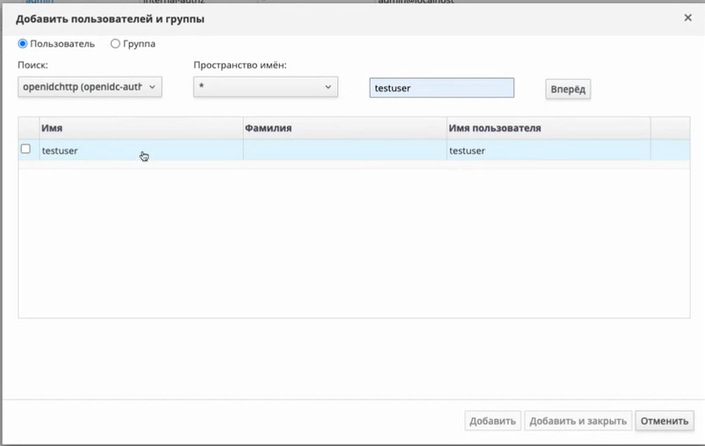This screenshot has height=446, width=705.
Task: Sort by the Имя column header
Action: (x=140, y=128)
